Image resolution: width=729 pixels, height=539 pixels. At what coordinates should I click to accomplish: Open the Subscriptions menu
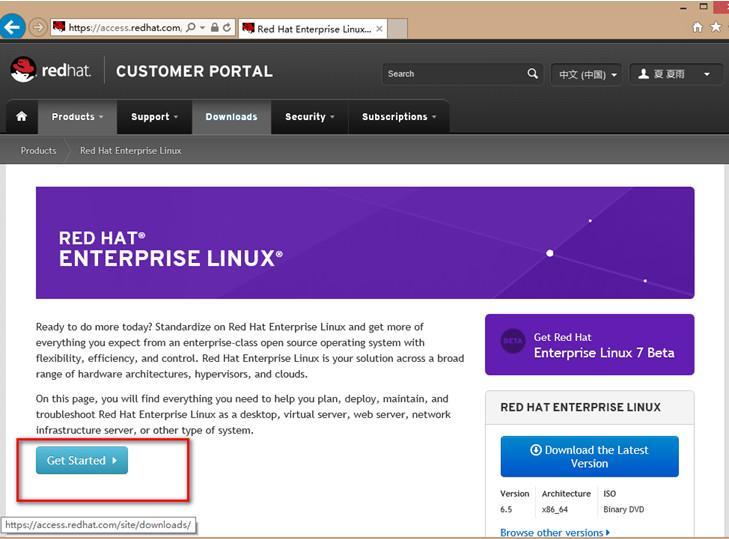click(399, 117)
